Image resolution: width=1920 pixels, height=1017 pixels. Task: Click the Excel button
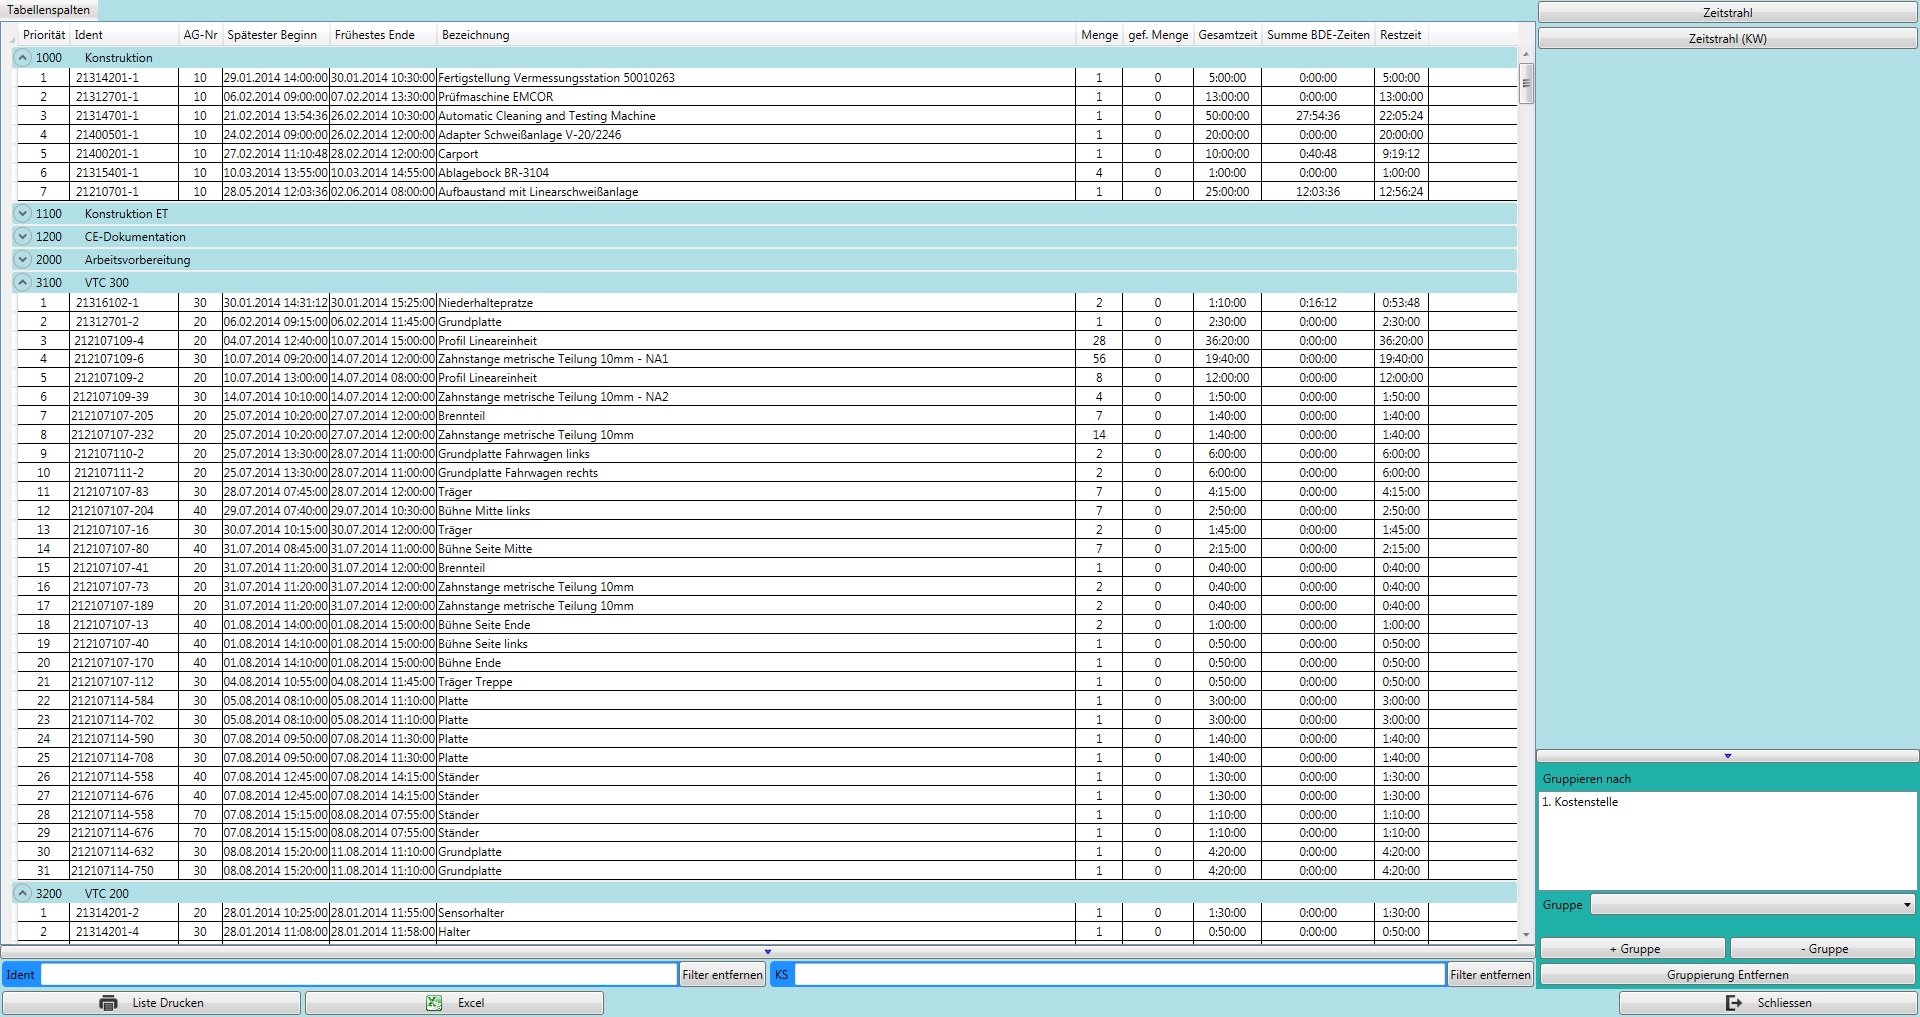[x=454, y=1003]
